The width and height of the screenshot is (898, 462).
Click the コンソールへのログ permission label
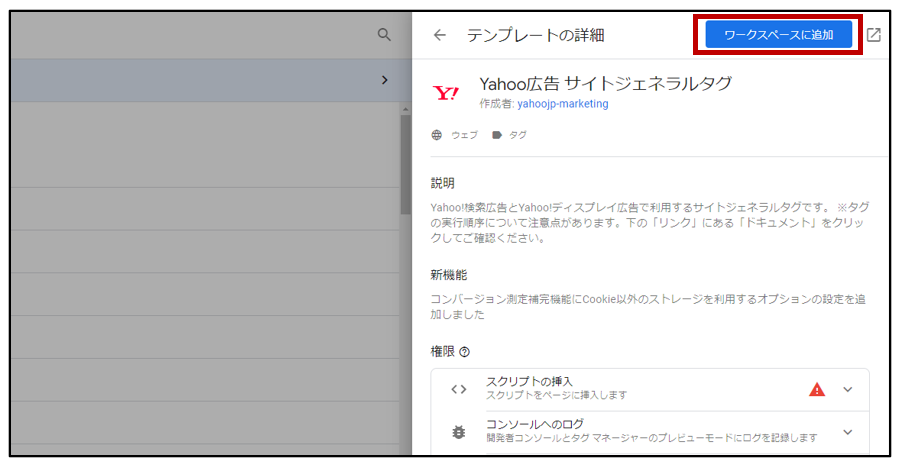pos(535,424)
